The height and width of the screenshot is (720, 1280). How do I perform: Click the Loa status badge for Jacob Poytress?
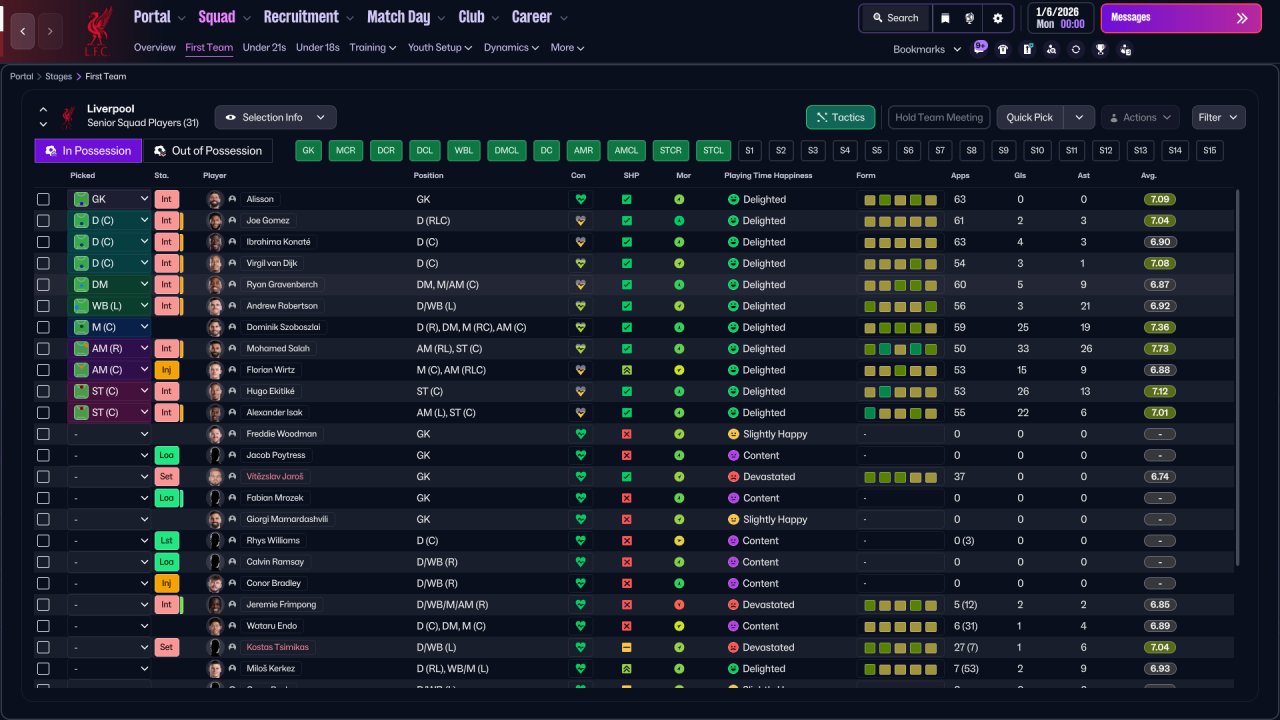pyautogui.click(x=166, y=456)
